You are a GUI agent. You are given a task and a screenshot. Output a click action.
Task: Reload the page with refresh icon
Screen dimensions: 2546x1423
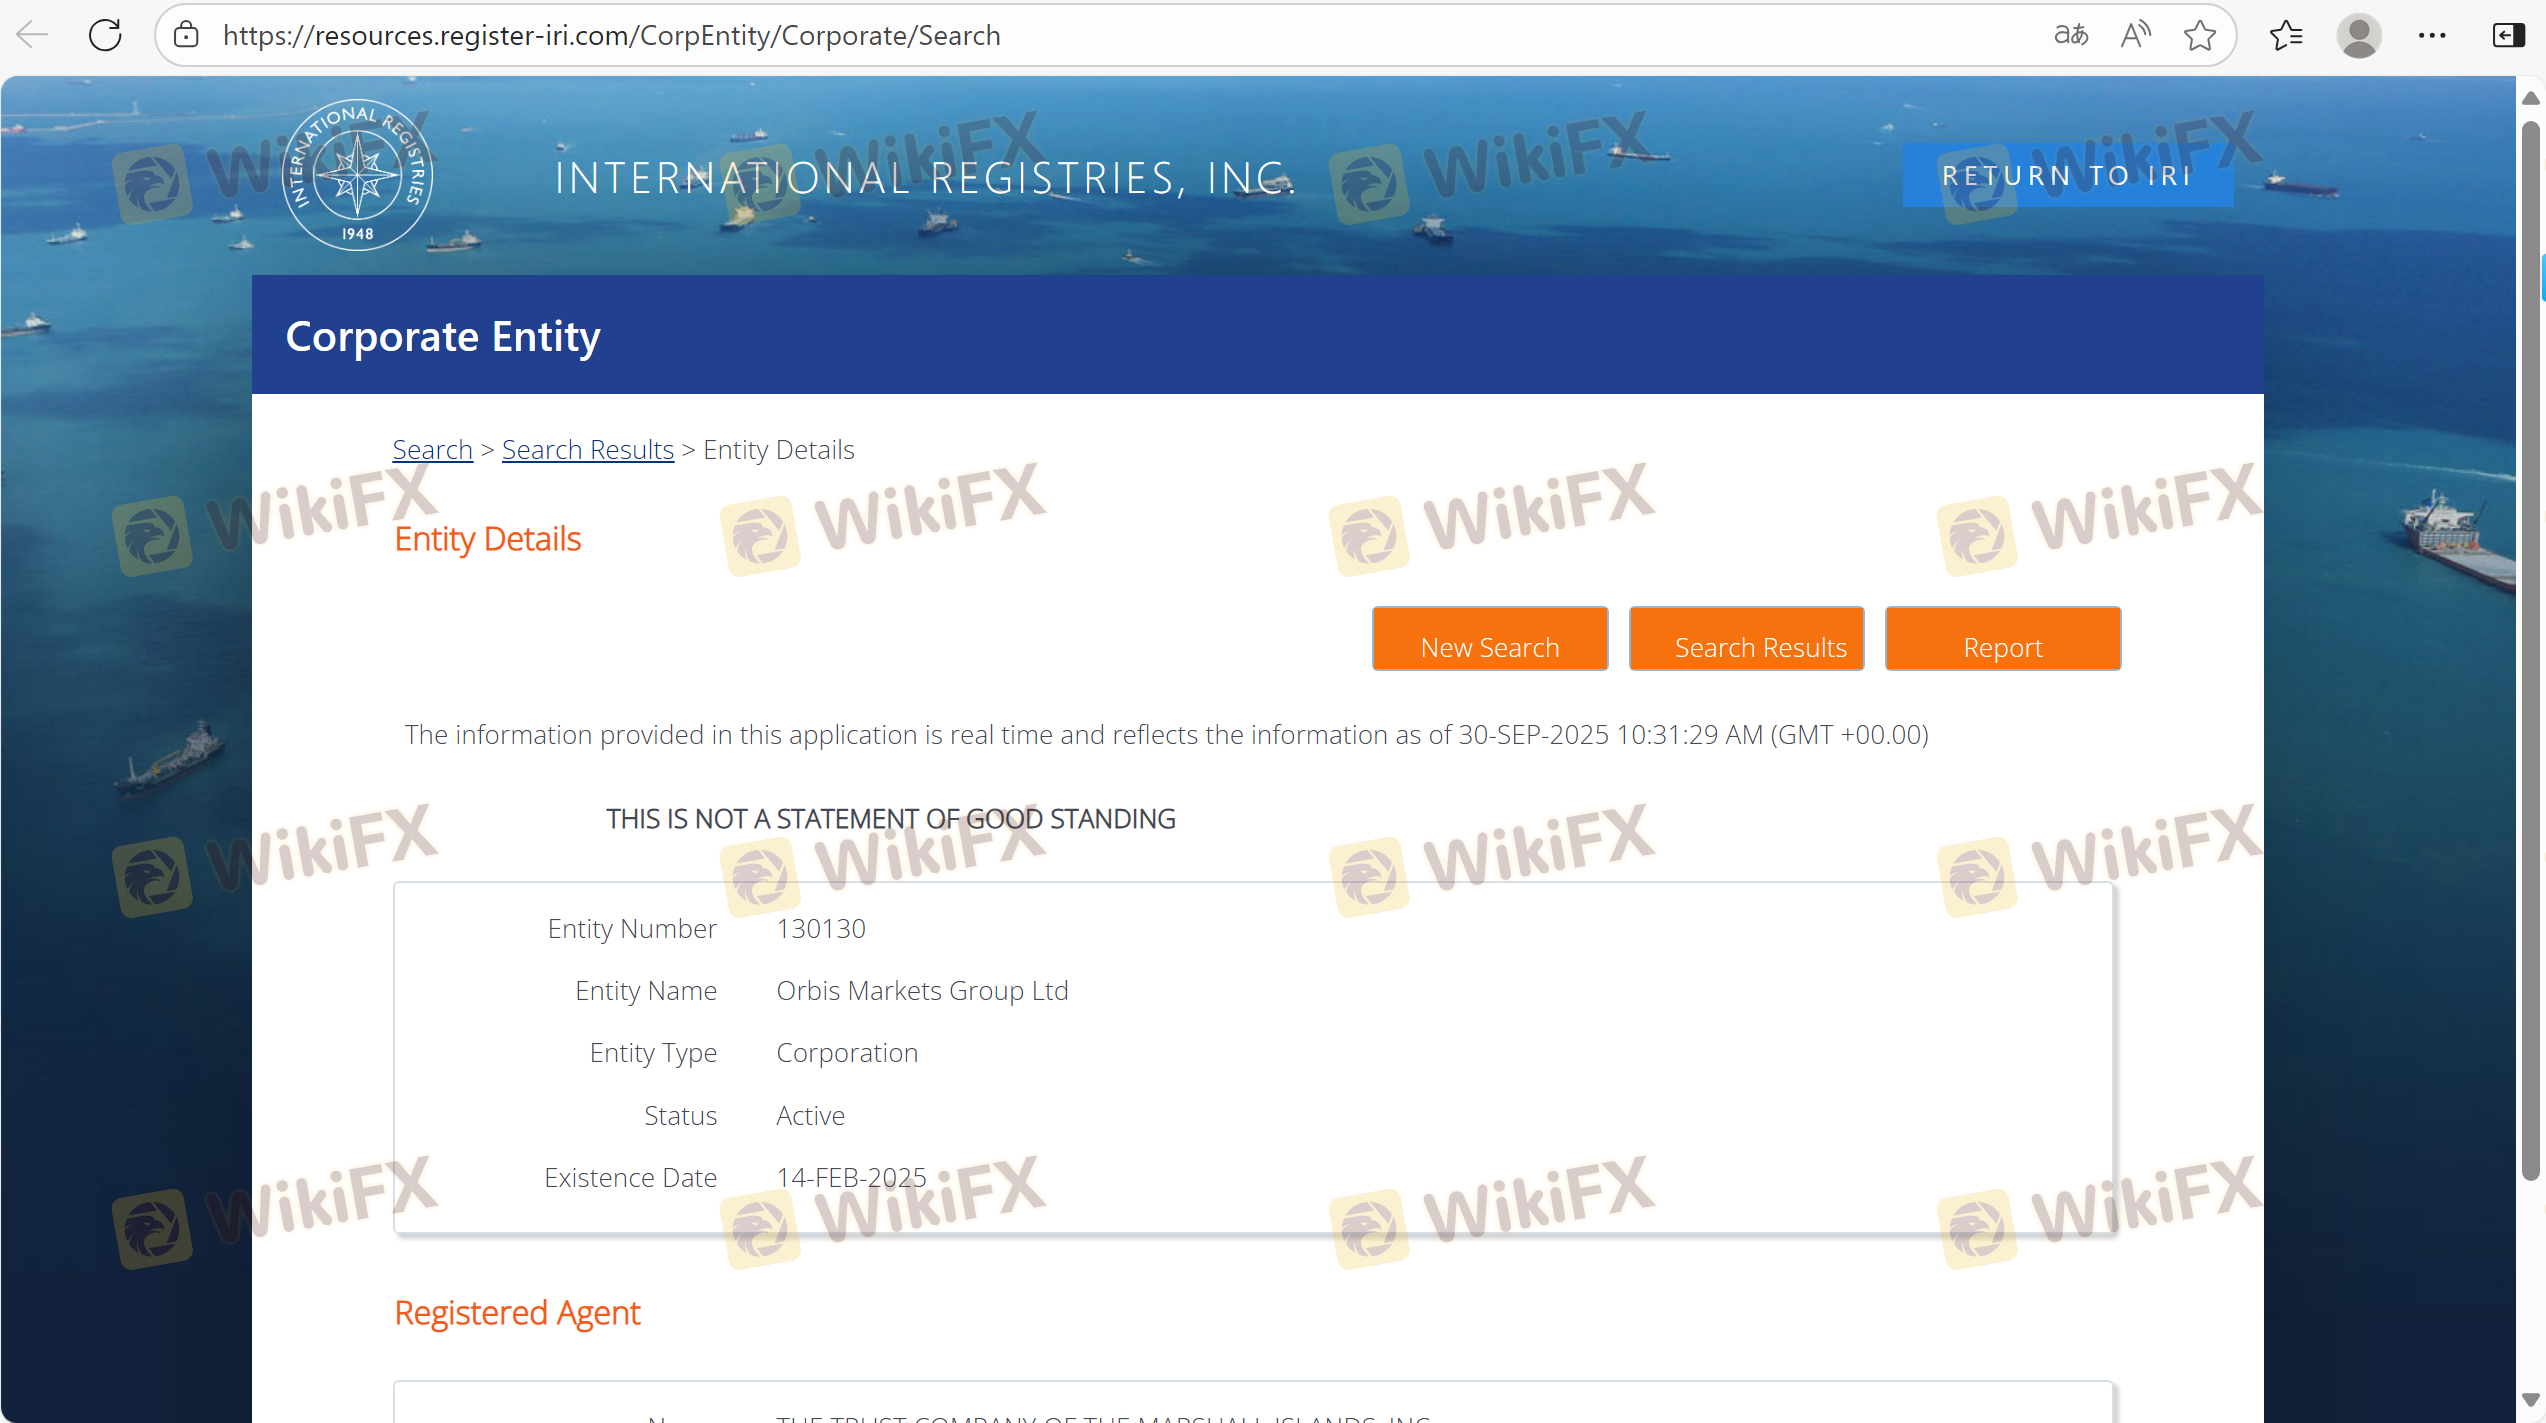pos(105,35)
